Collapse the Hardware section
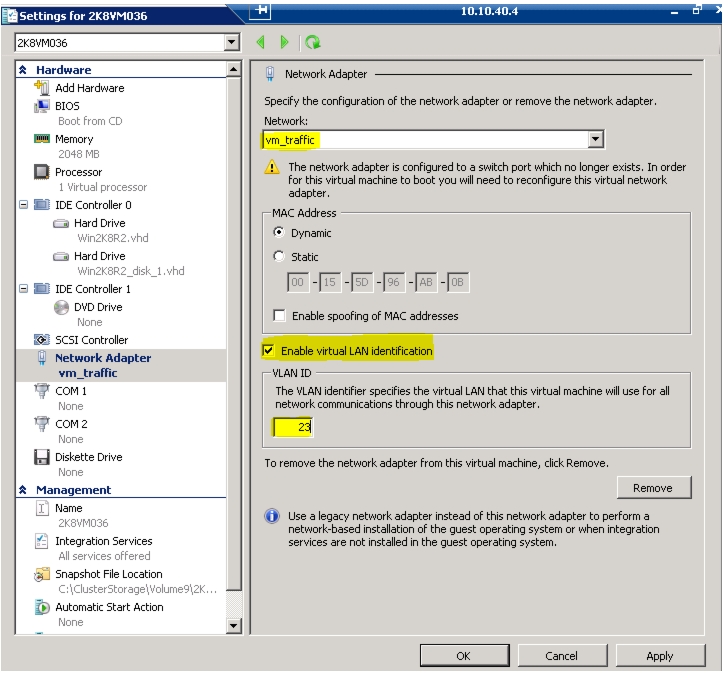The height and width of the screenshot is (683, 728). (23, 70)
